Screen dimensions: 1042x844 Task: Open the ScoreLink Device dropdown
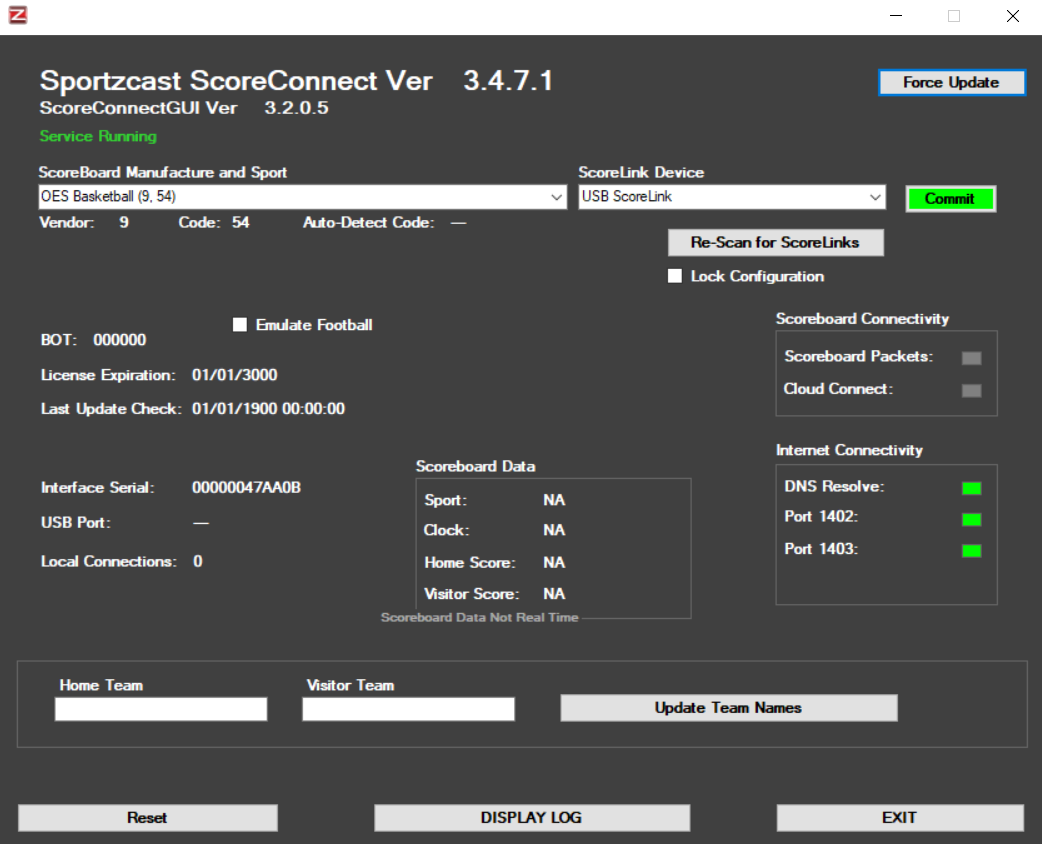[732, 197]
